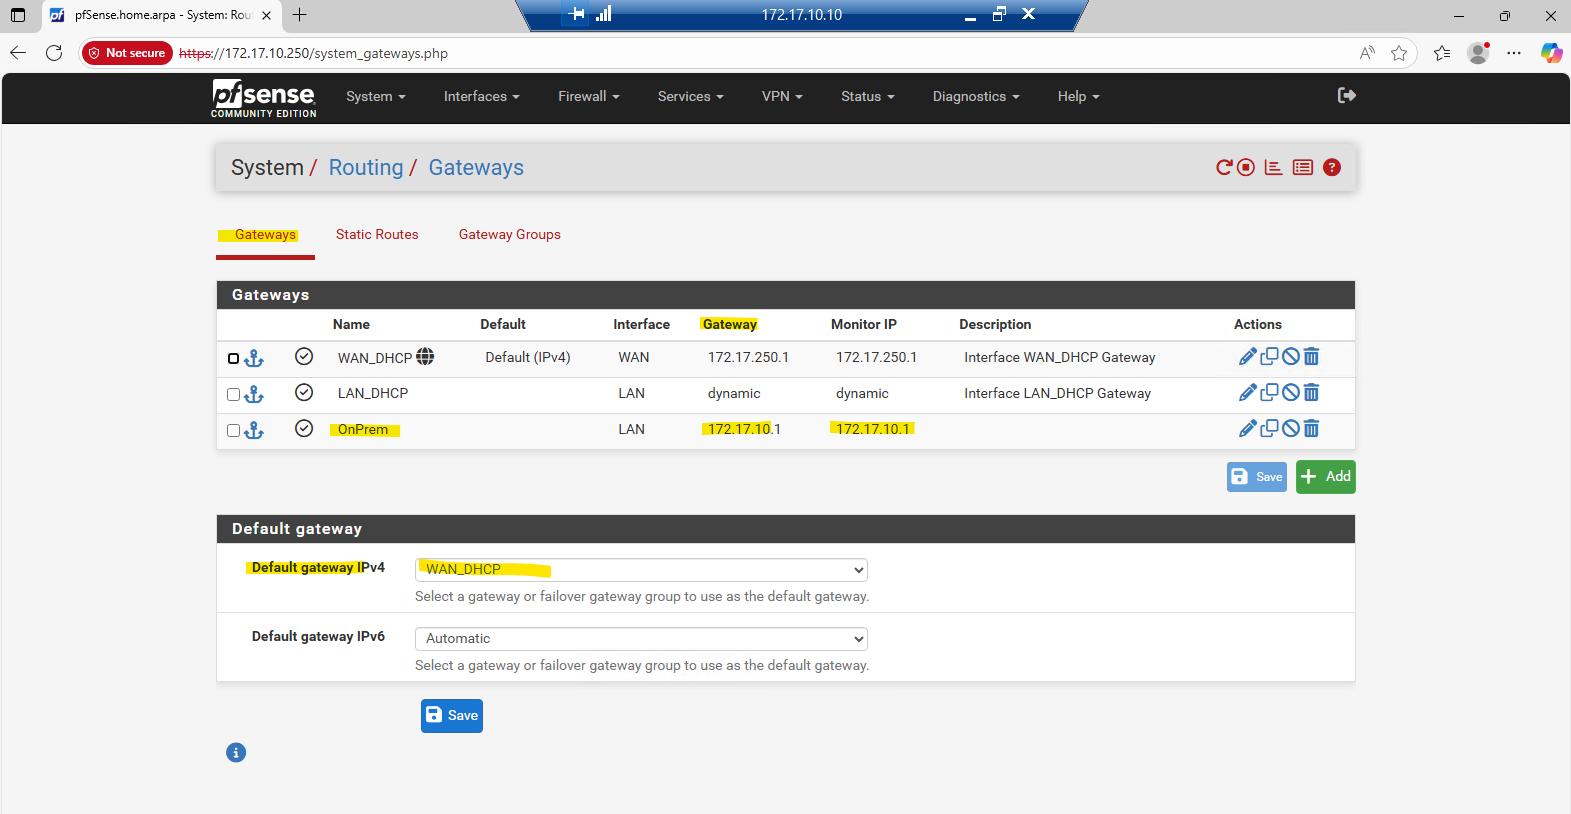Click the green Add gateway button
The image size is (1571, 814).
[1325, 477]
